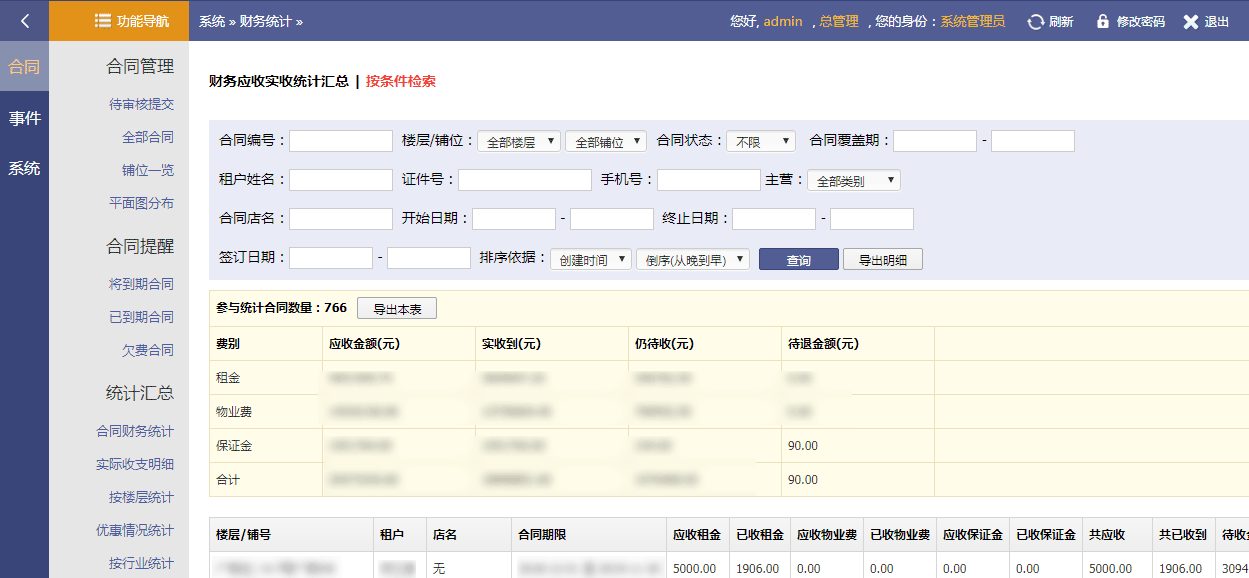This screenshot has height=578, width=1249.
Task: Select the 合同 sidebar tab
Action: pyautogui.click(x=24, y=68)
